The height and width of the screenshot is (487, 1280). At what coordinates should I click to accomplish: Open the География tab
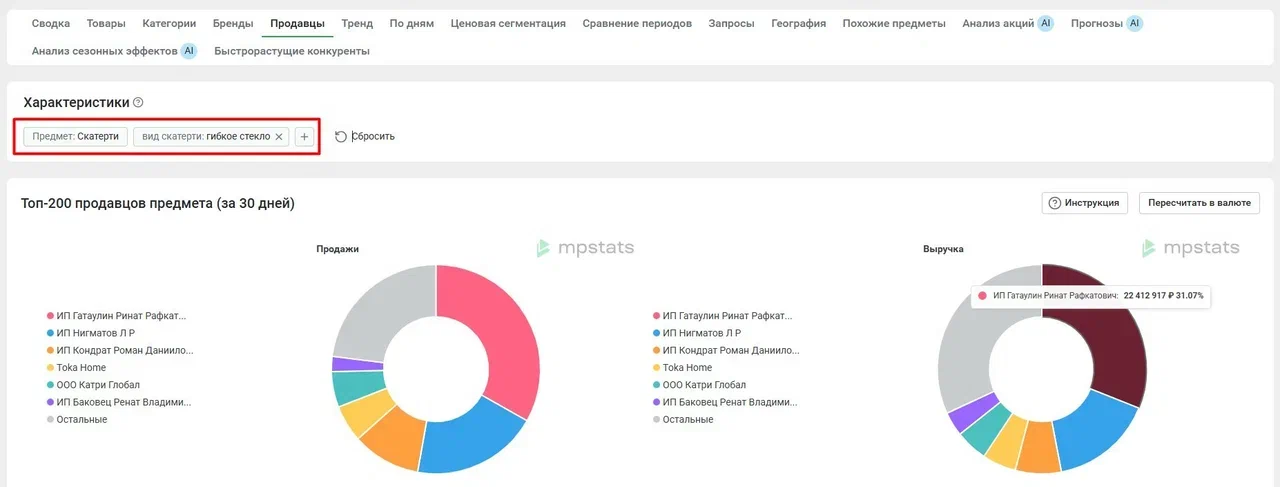799,23
